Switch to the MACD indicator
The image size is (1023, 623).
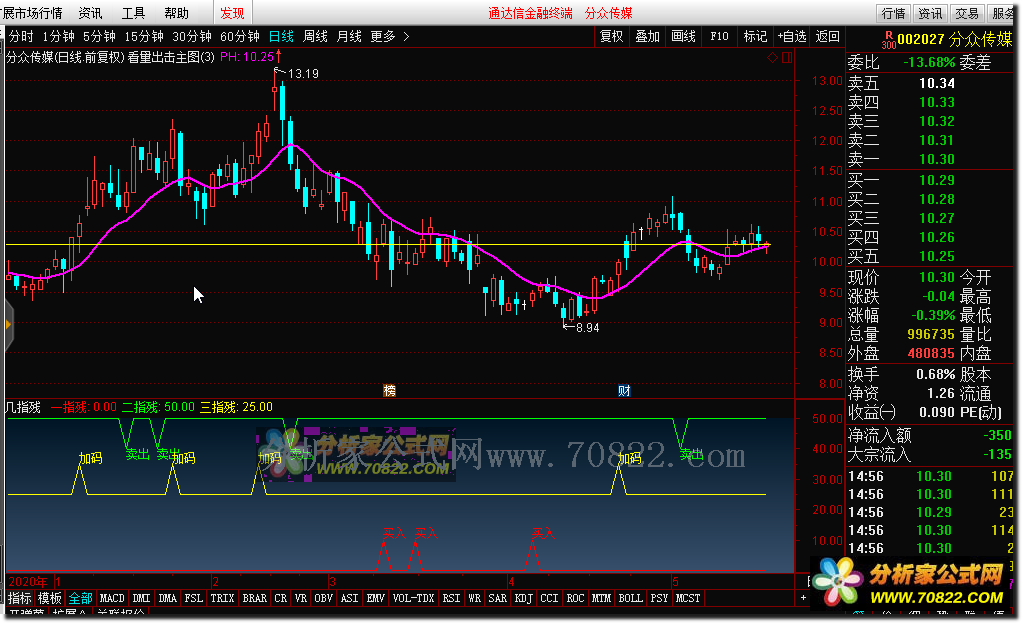click(x=112, y=598)
